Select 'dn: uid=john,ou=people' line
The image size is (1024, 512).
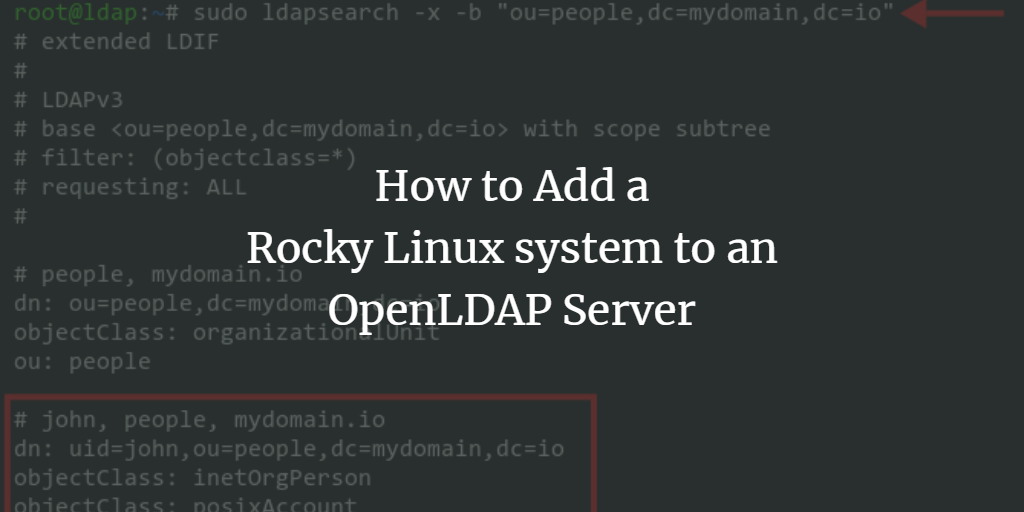[289, 449]
